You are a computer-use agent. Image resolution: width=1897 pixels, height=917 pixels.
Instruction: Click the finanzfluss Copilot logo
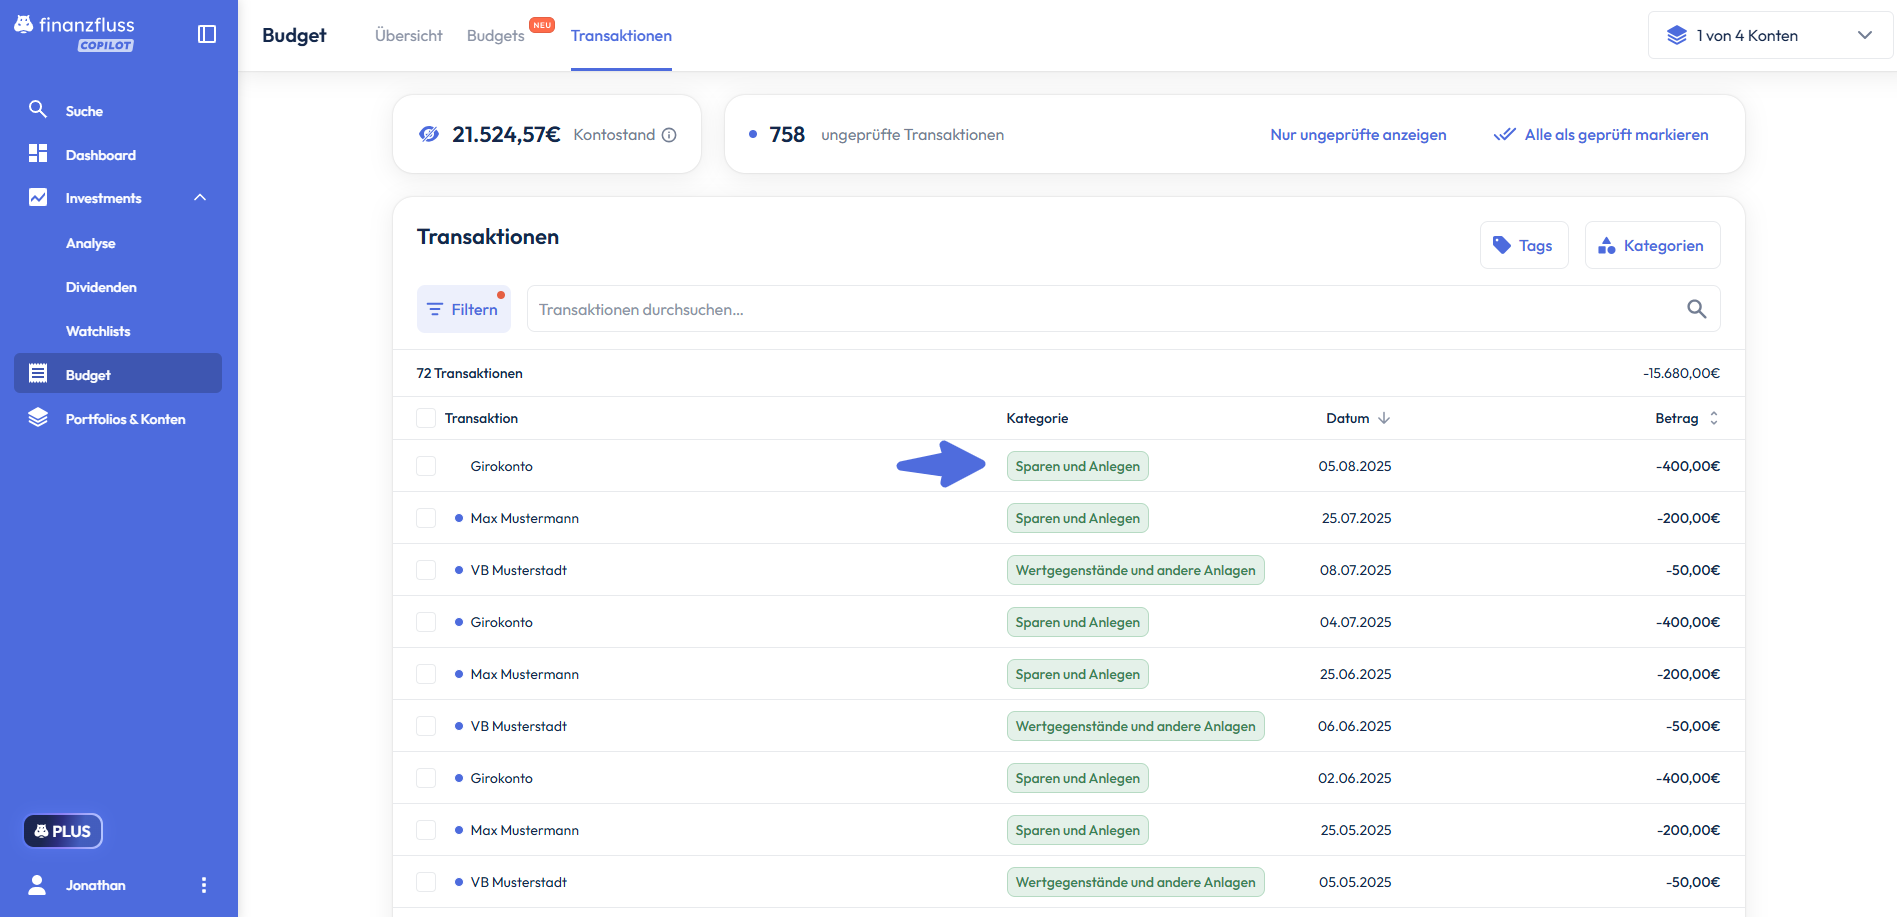75,32
